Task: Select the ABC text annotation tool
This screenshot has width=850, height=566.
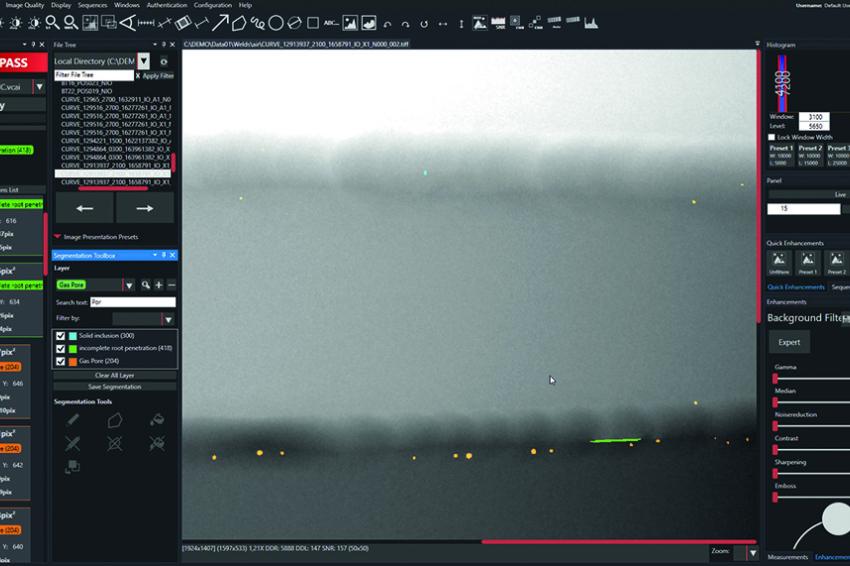Action: [x=331, y=23]
